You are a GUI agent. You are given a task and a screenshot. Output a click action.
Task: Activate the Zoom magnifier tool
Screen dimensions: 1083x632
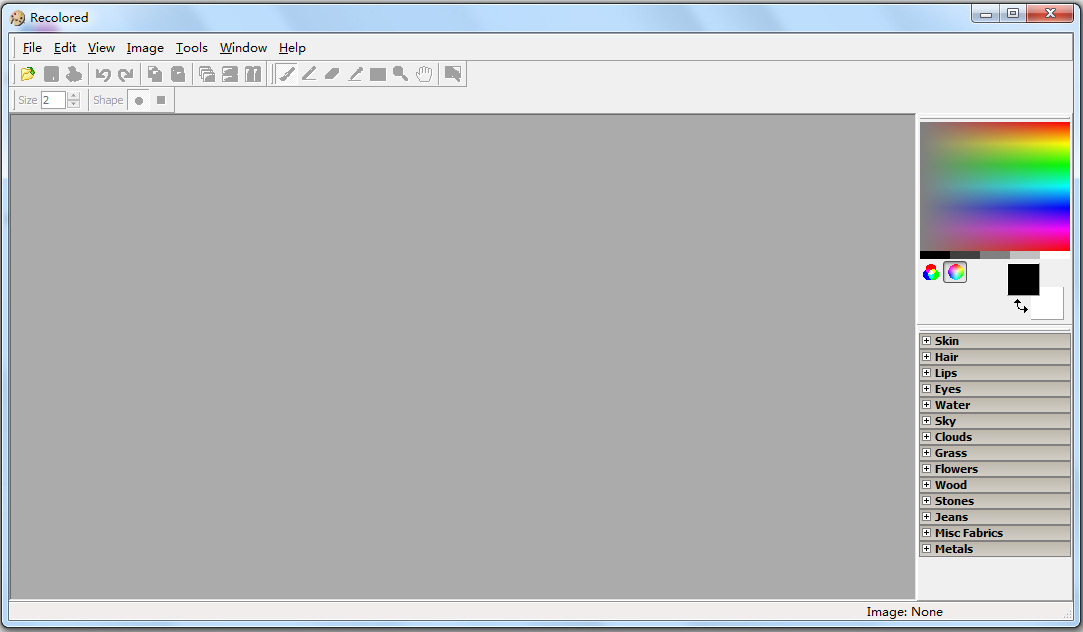point(400,73)
